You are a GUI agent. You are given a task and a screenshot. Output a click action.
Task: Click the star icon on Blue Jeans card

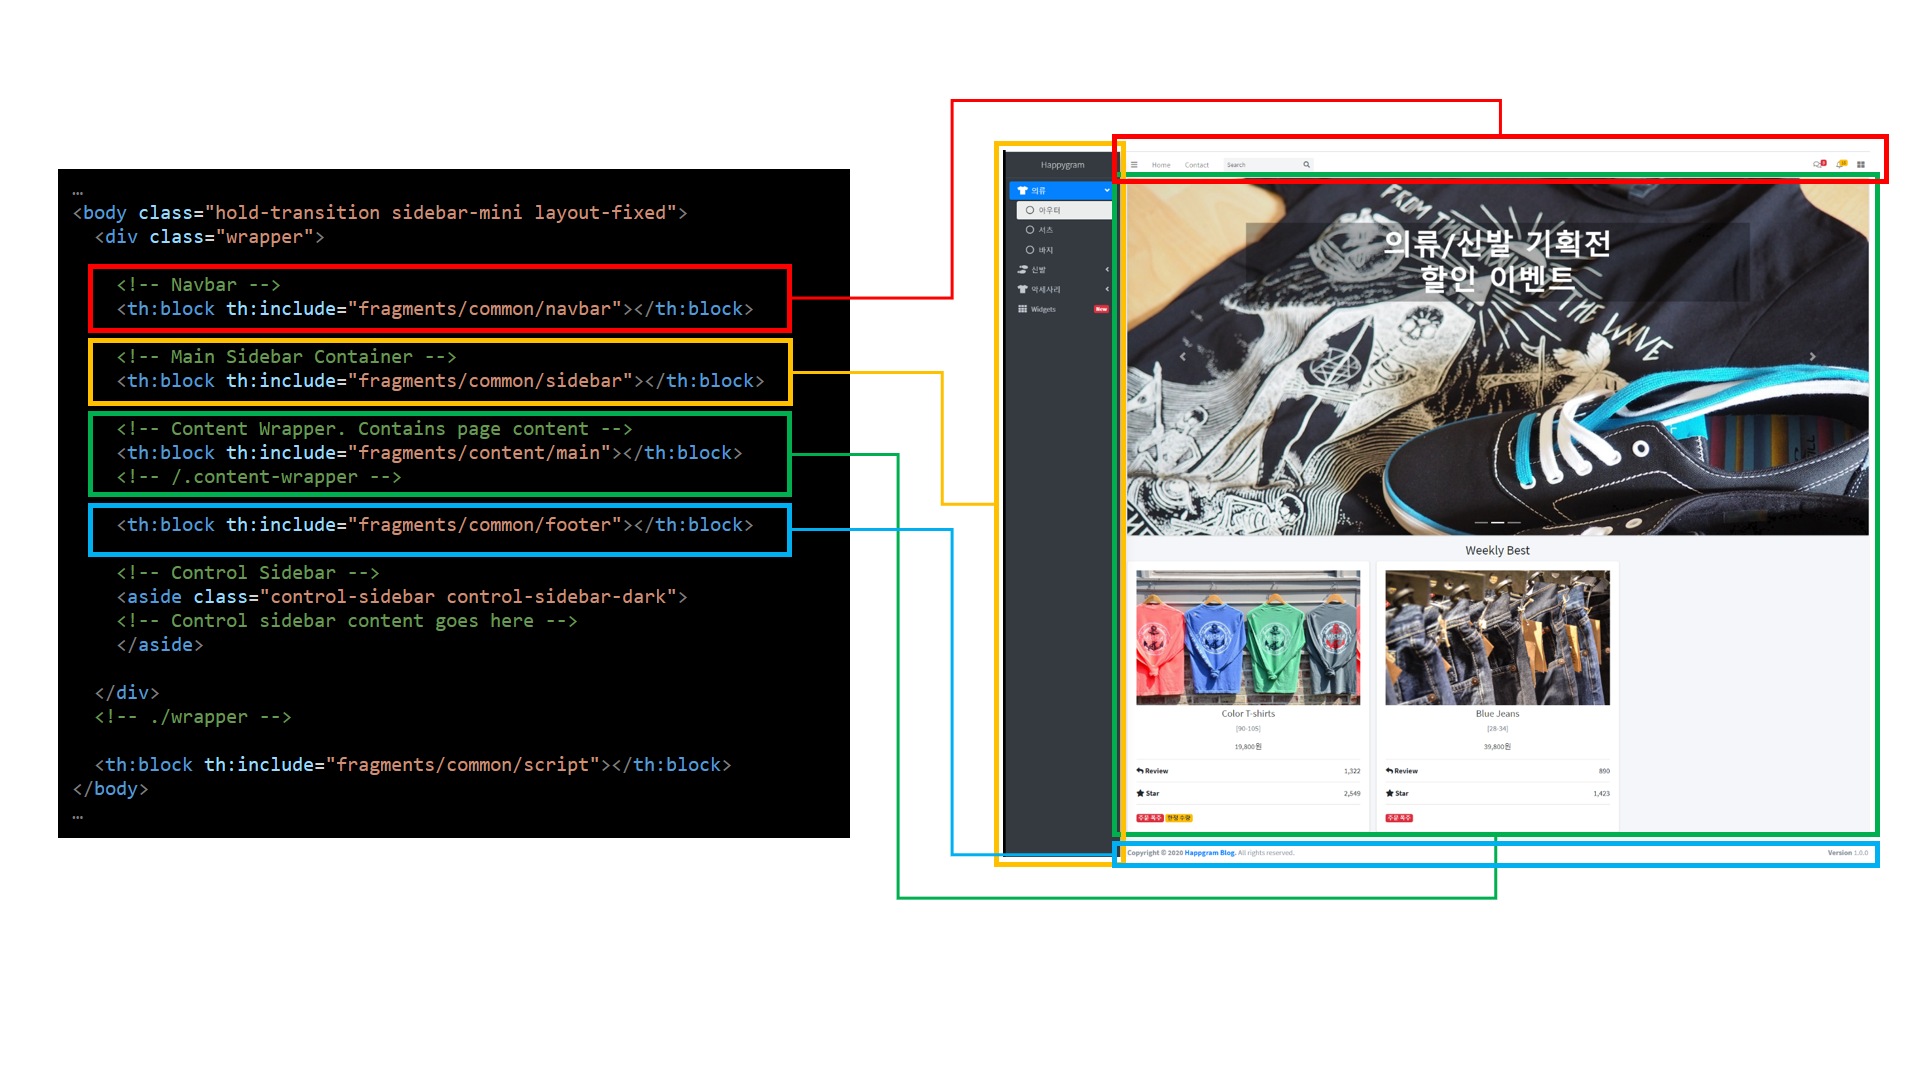click(x=1389, y=793)
